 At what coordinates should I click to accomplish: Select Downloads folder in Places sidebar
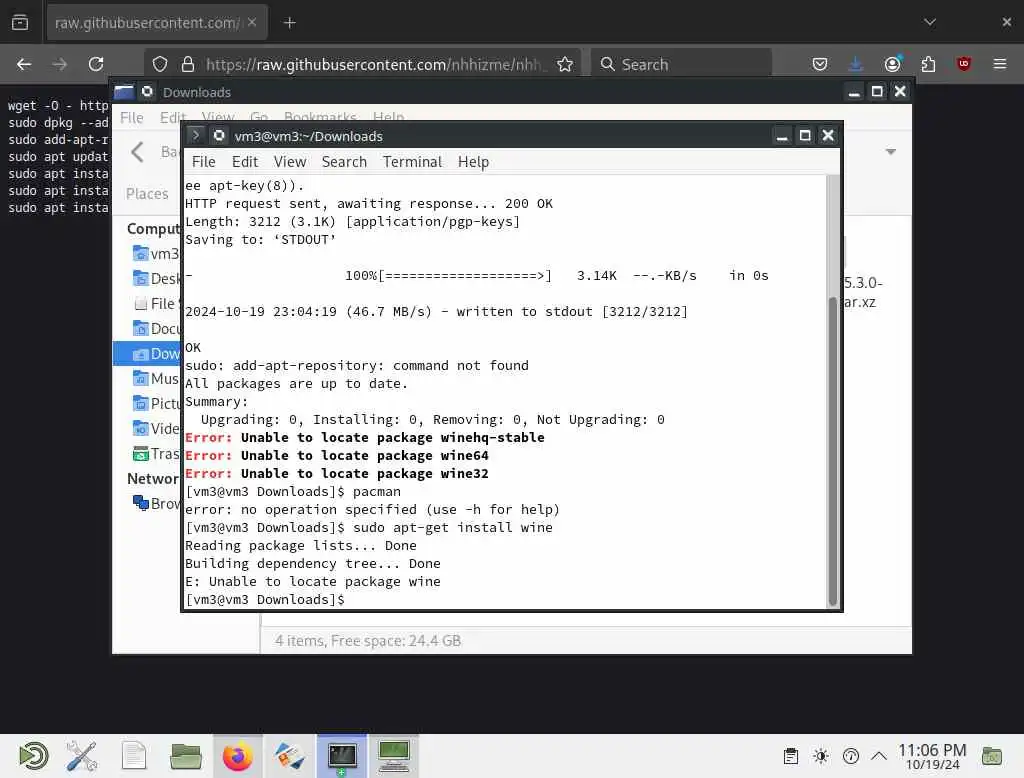tap(148, 353)
